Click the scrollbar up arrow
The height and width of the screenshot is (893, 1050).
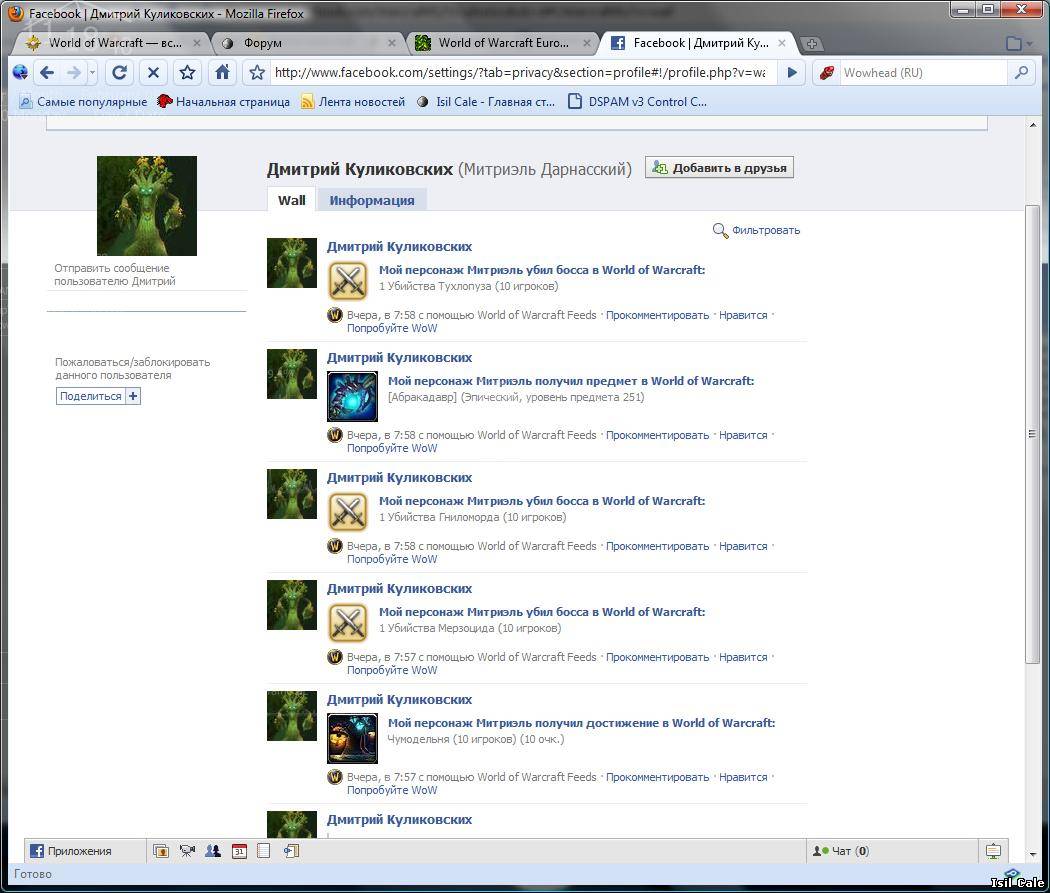(1032, 125)
